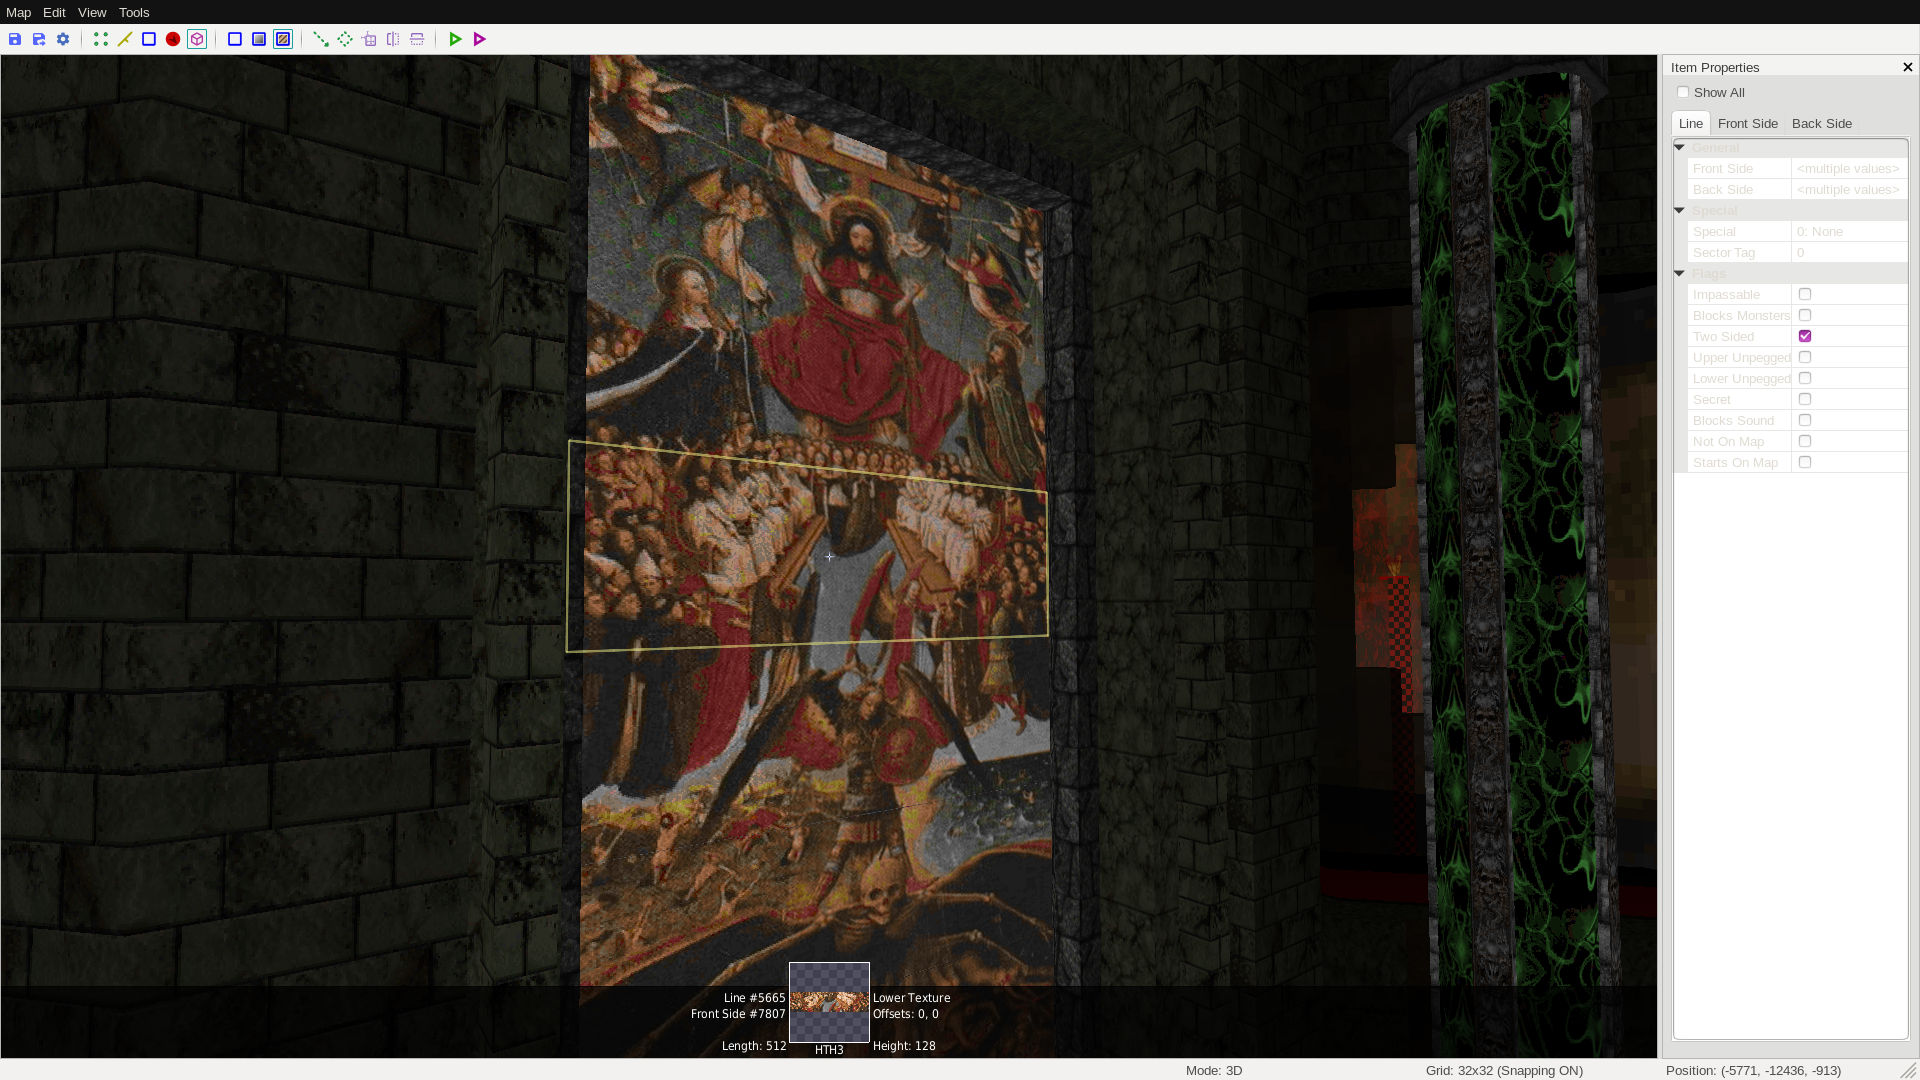Switch to the Front Side tab
This screenshot has height=1080, width=1920.
coord(1747,123)
